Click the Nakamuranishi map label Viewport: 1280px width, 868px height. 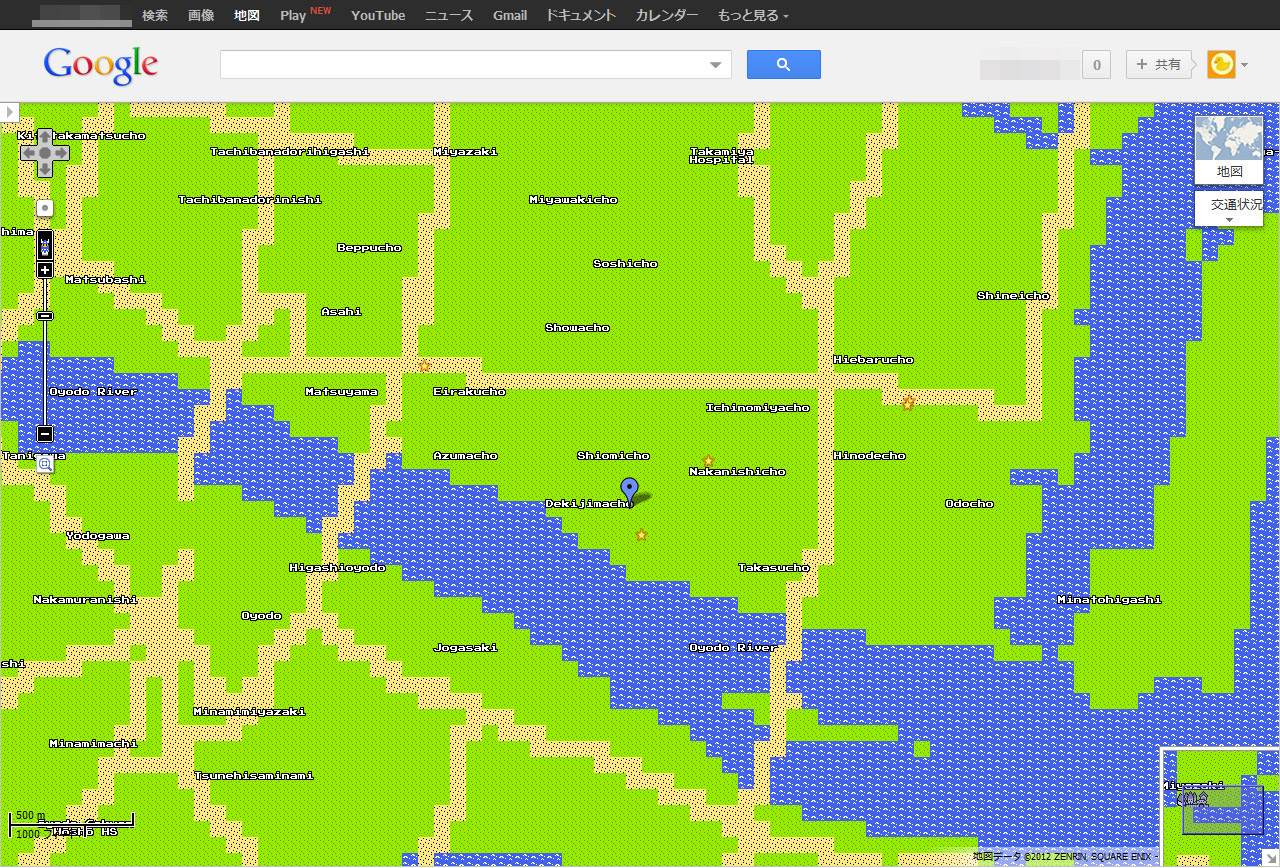coord(86,600)
